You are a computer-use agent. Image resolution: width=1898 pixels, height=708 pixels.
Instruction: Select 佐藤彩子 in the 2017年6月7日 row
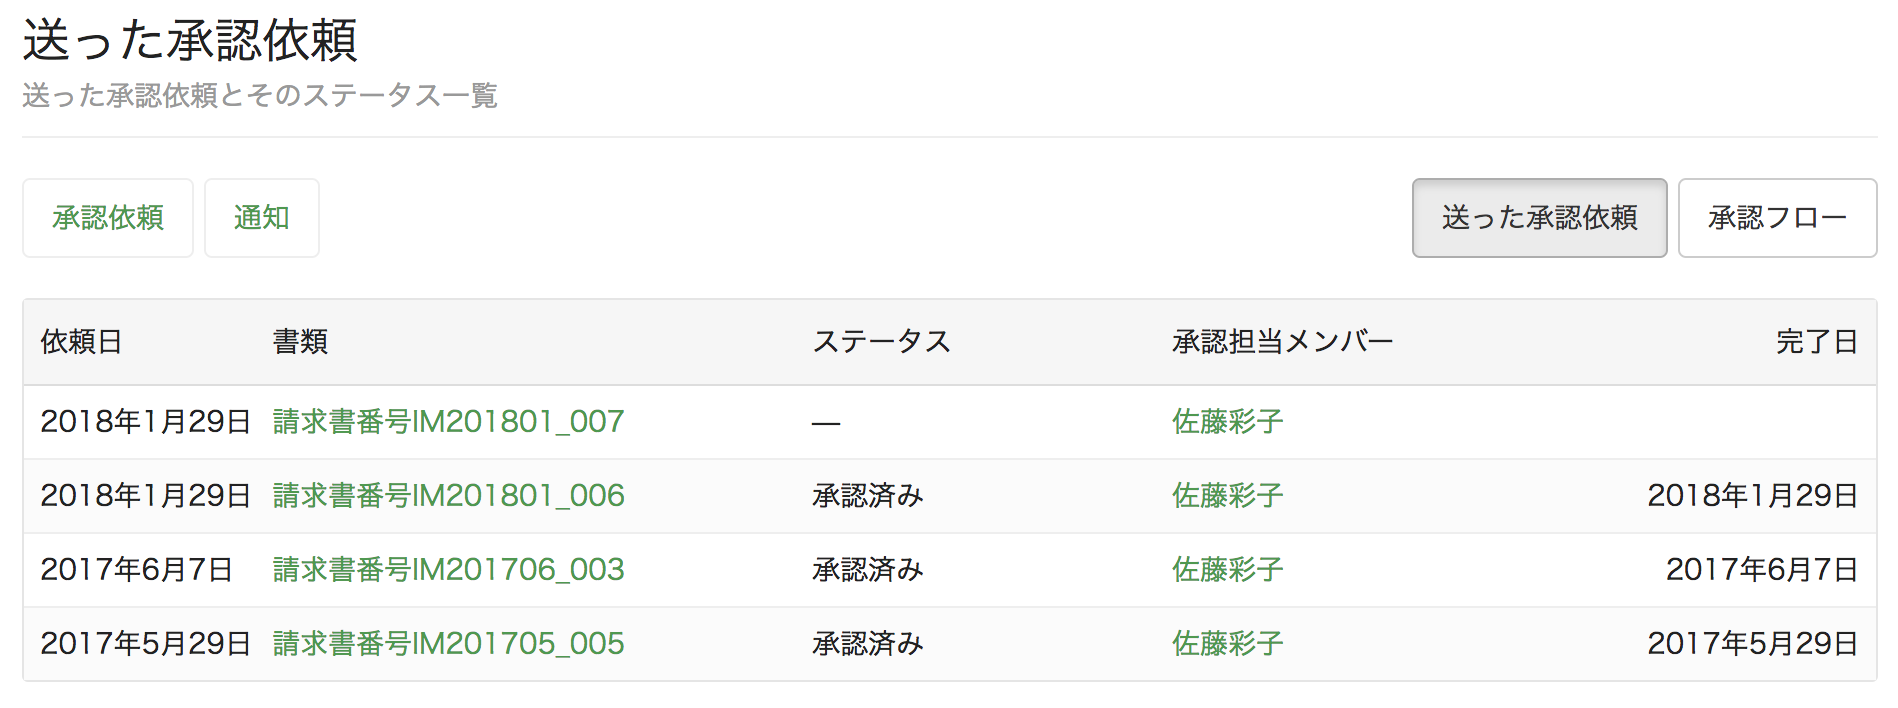1227,570
